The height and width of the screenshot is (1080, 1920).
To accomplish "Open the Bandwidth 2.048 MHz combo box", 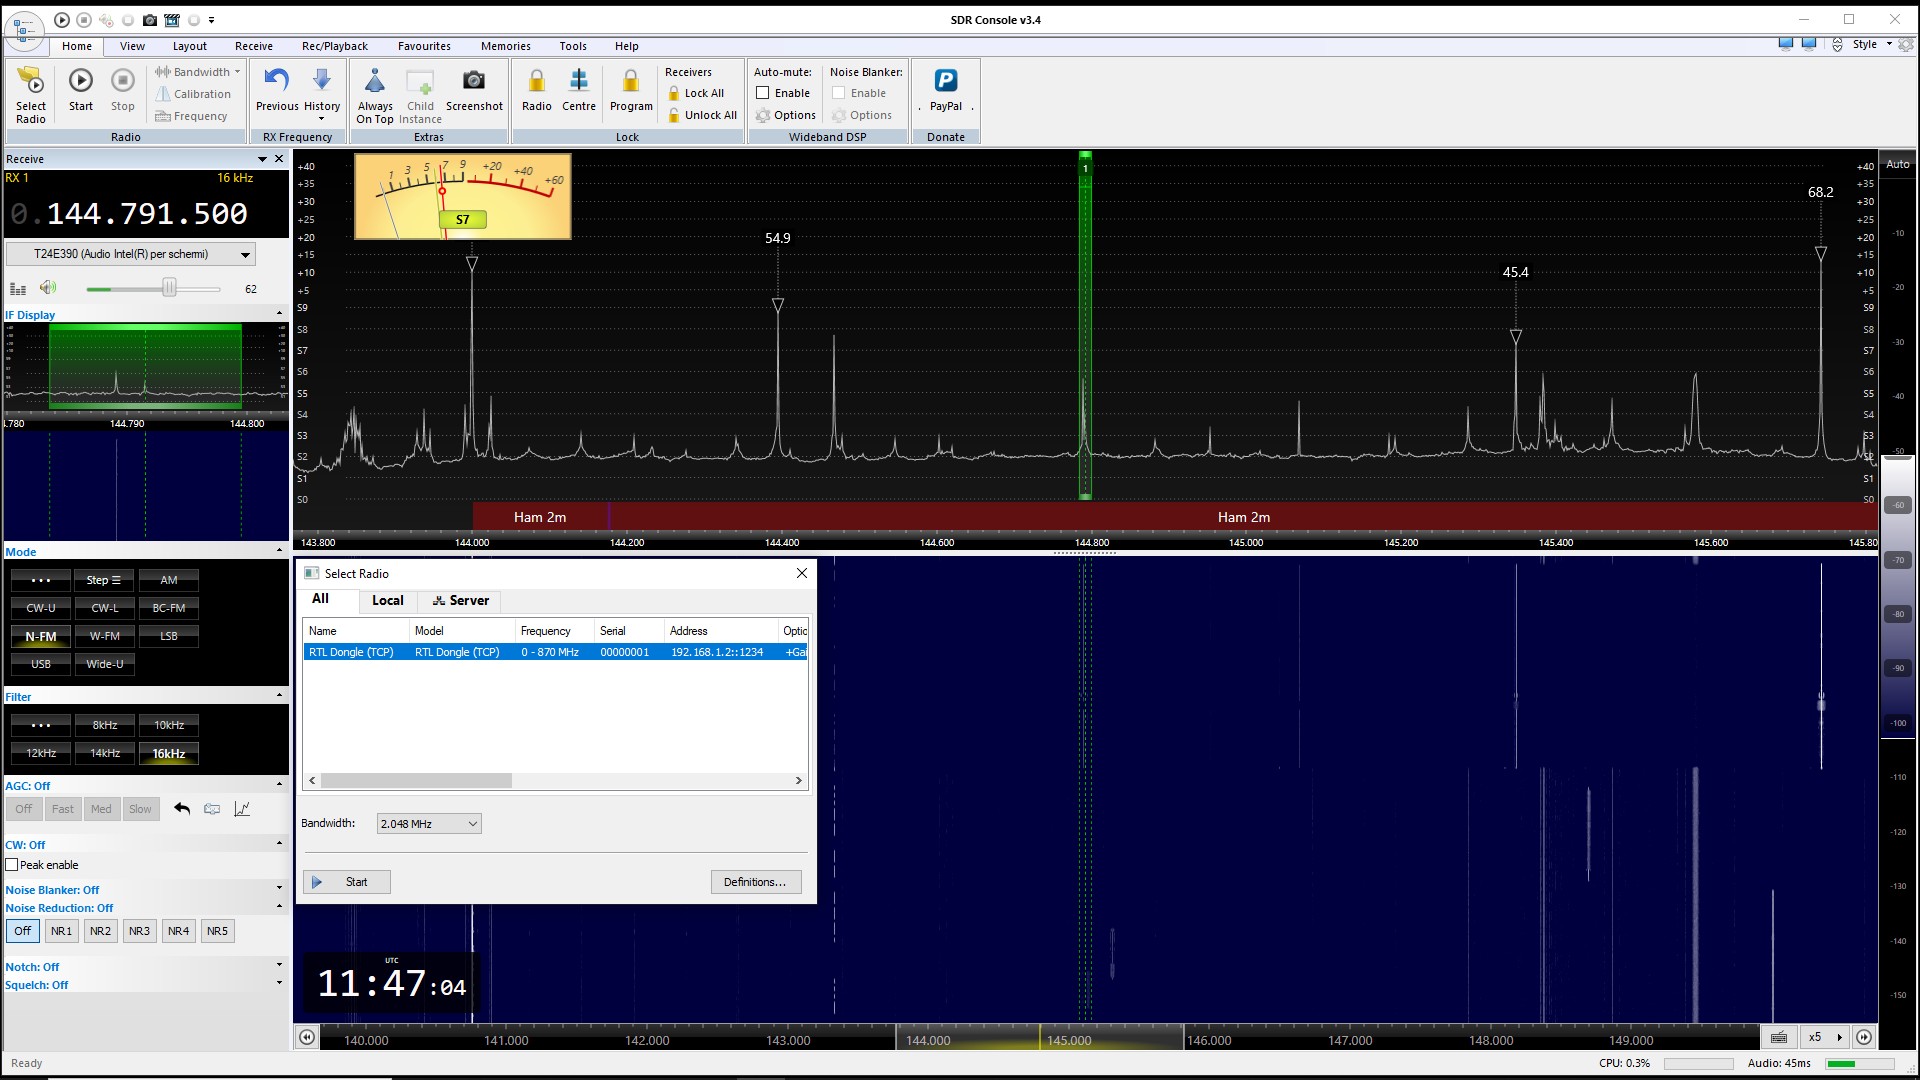I will tap(429, 824).
